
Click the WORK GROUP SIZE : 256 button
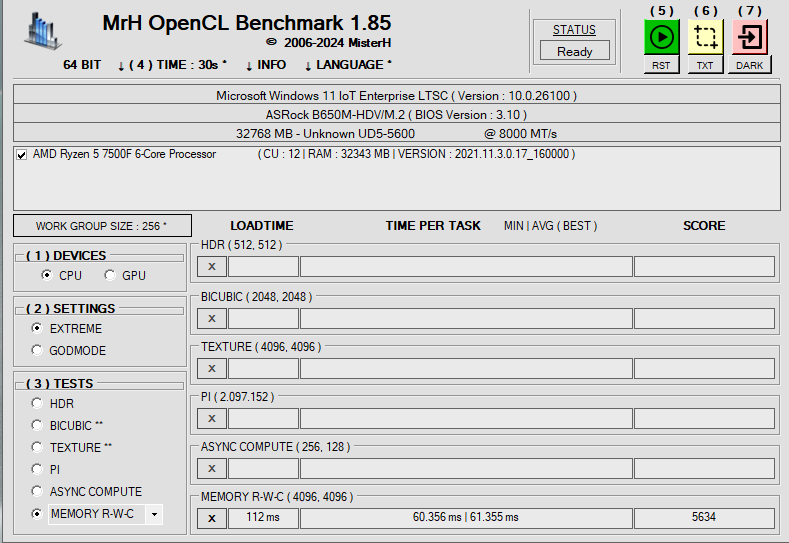point(102,226)
